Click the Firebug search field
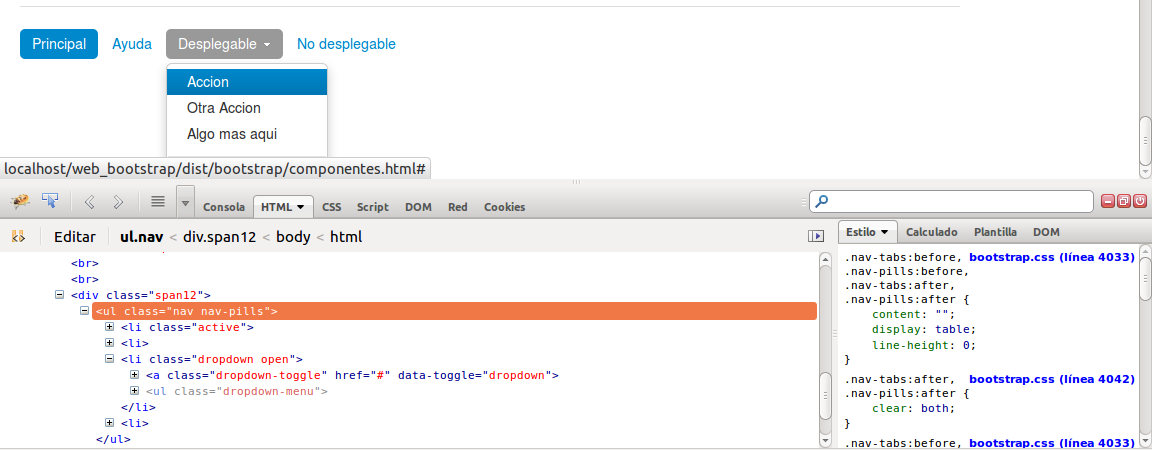This screenshot has width=1152, height=450. pos(951,201)
